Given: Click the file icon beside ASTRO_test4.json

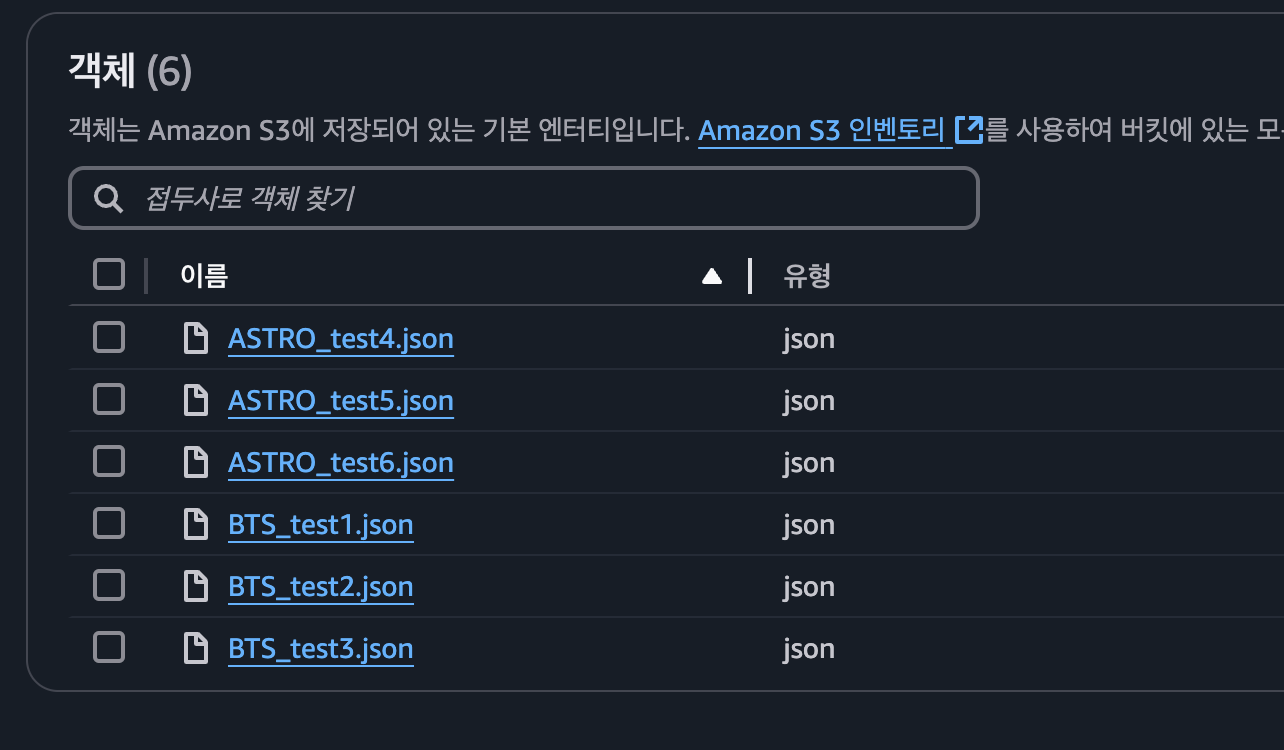Looking at the screenshot, I should 196,339.
